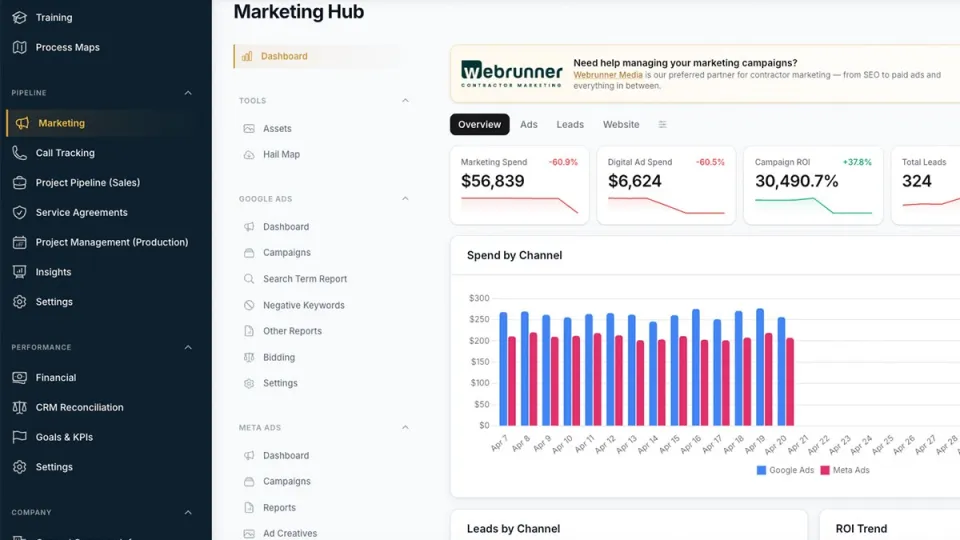Click the -60.9% Marketing Spend change
The width and height of the screenshot is (960, 540).
(x=563, y=162)
